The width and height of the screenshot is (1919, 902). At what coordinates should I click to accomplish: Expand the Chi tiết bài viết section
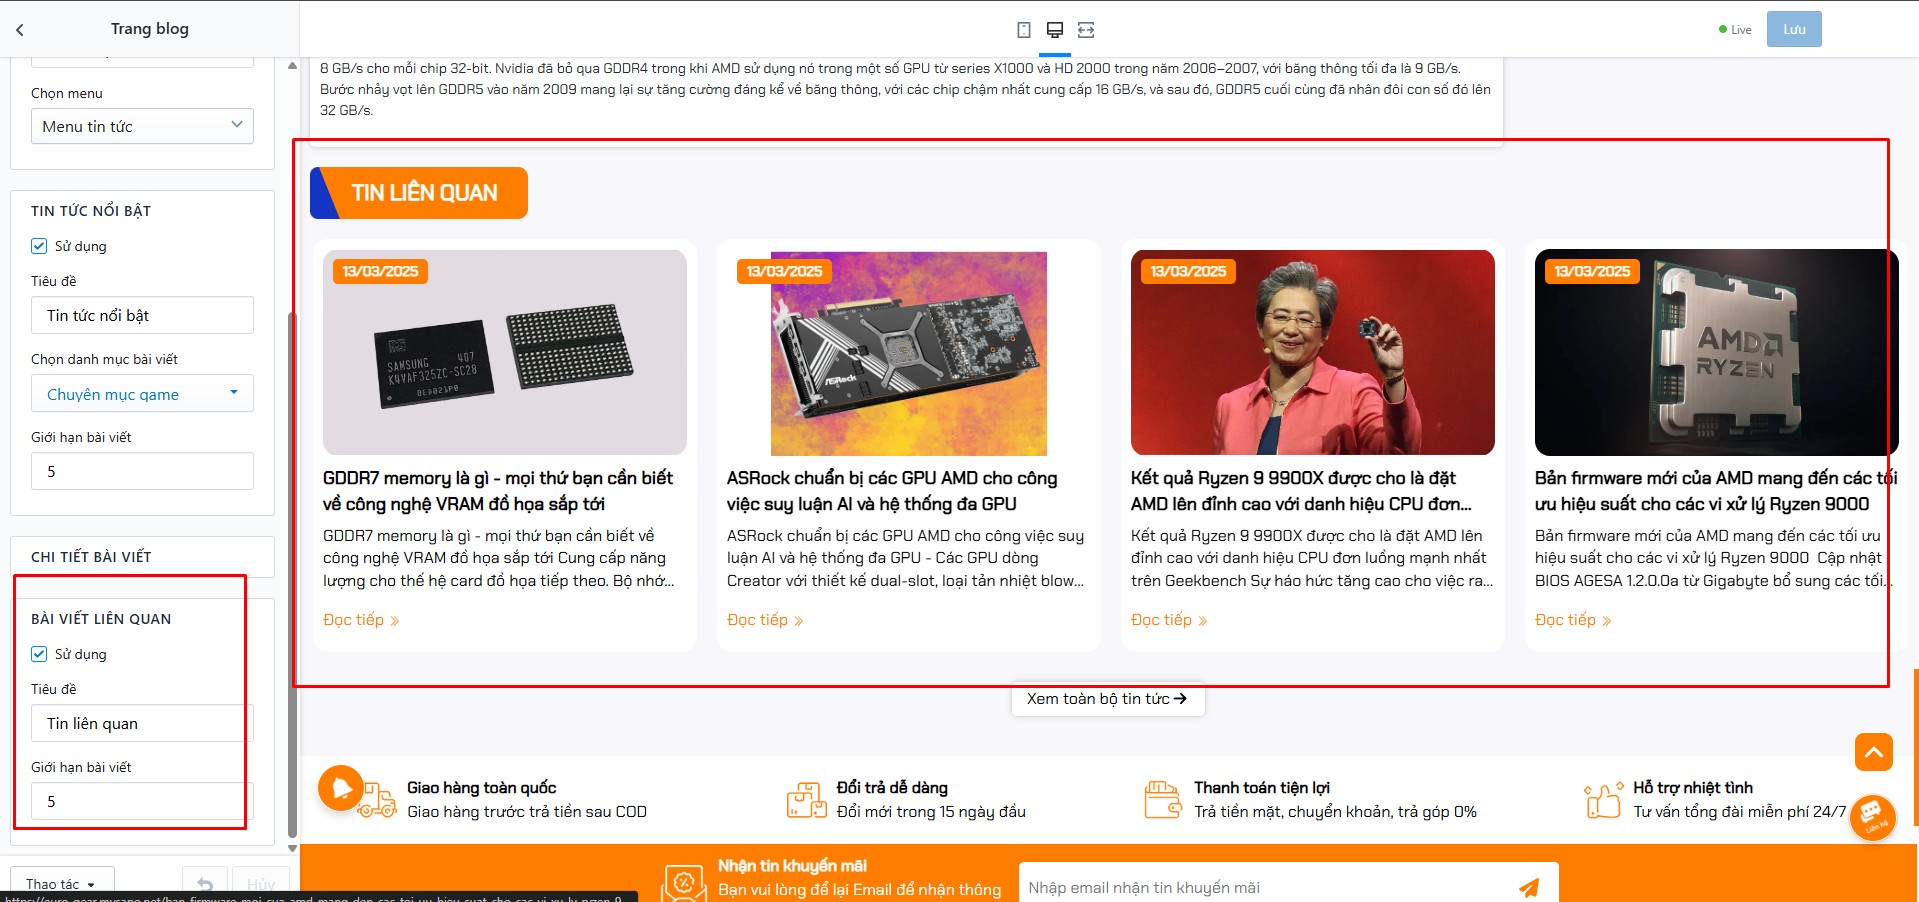(x=142, y=557)
